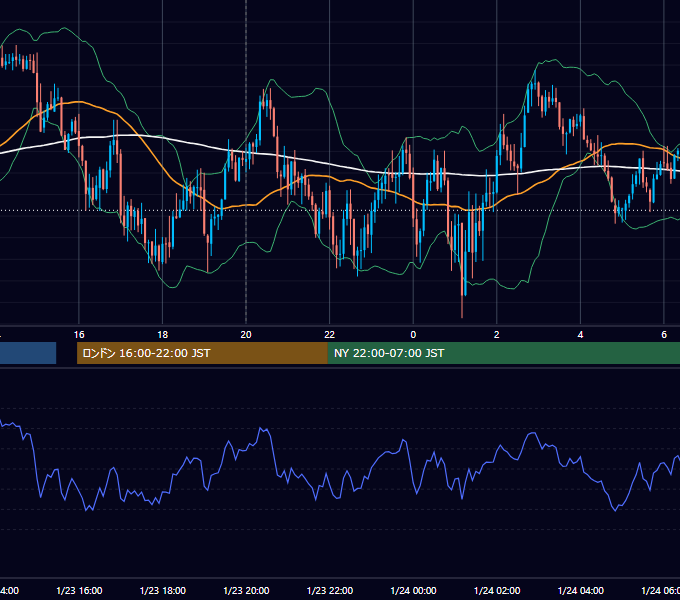The image size is (680, 600).
Task: Click the London 16:00-22:00 JST session bar
Action: [x=202, y=353]
